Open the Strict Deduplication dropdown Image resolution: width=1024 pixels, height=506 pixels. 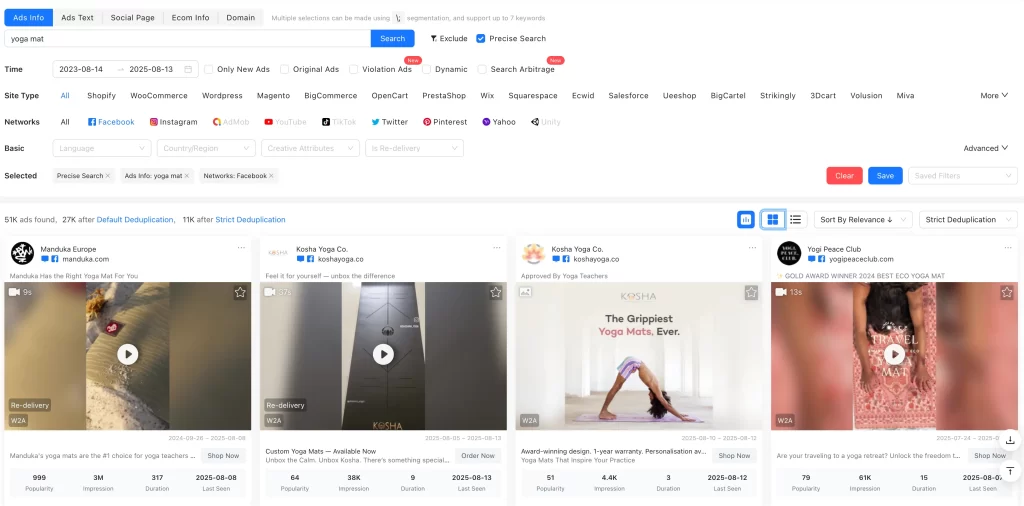pos(968,220)
